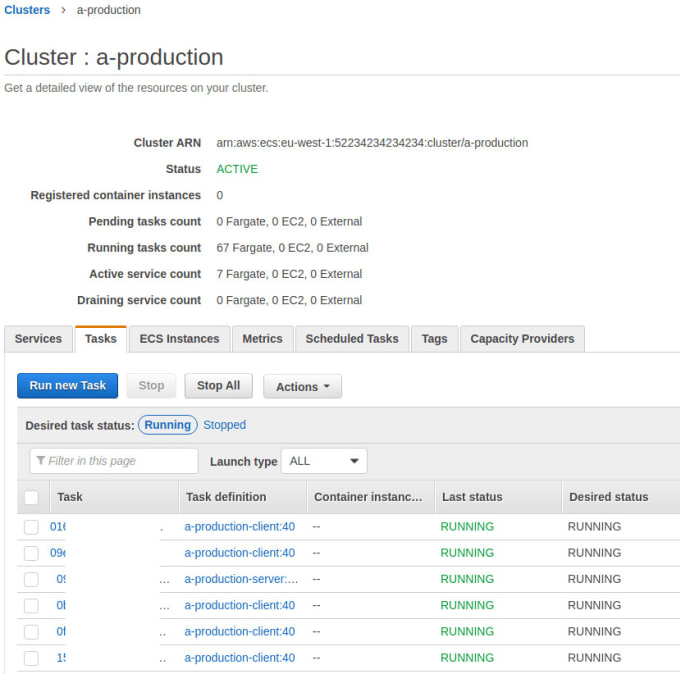
Task: Open a-production-client:40 definition in last row
Action: pos(240,658)
